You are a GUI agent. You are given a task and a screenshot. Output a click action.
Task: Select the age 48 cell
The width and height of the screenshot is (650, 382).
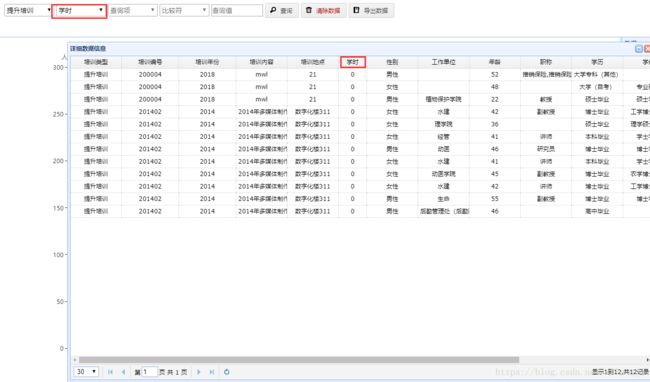(x=495, y=87)
